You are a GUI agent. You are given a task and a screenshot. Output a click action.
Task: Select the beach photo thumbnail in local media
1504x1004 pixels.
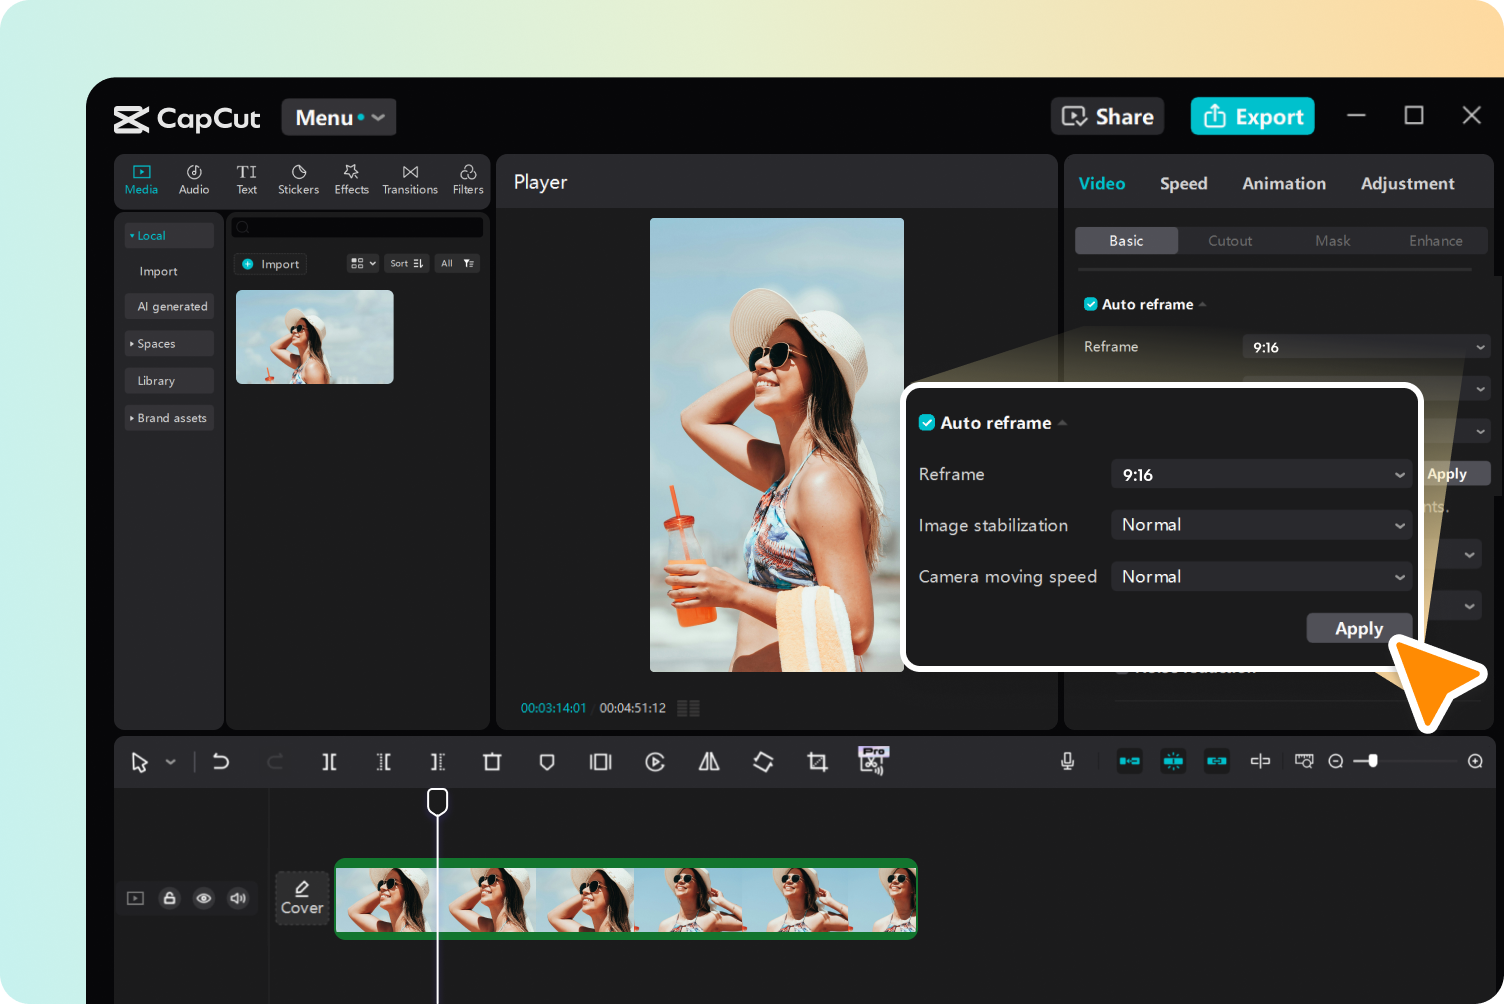coord(314,337)
